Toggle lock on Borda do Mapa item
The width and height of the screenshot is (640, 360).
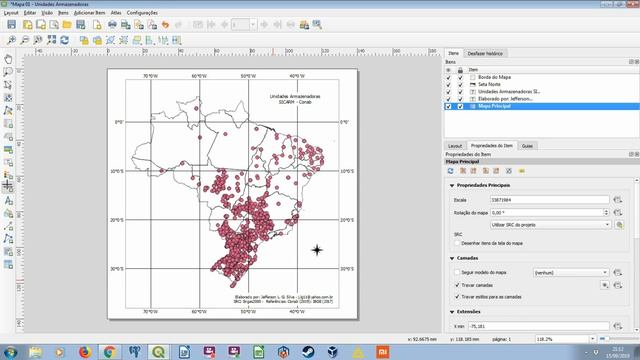pos(460,77)
